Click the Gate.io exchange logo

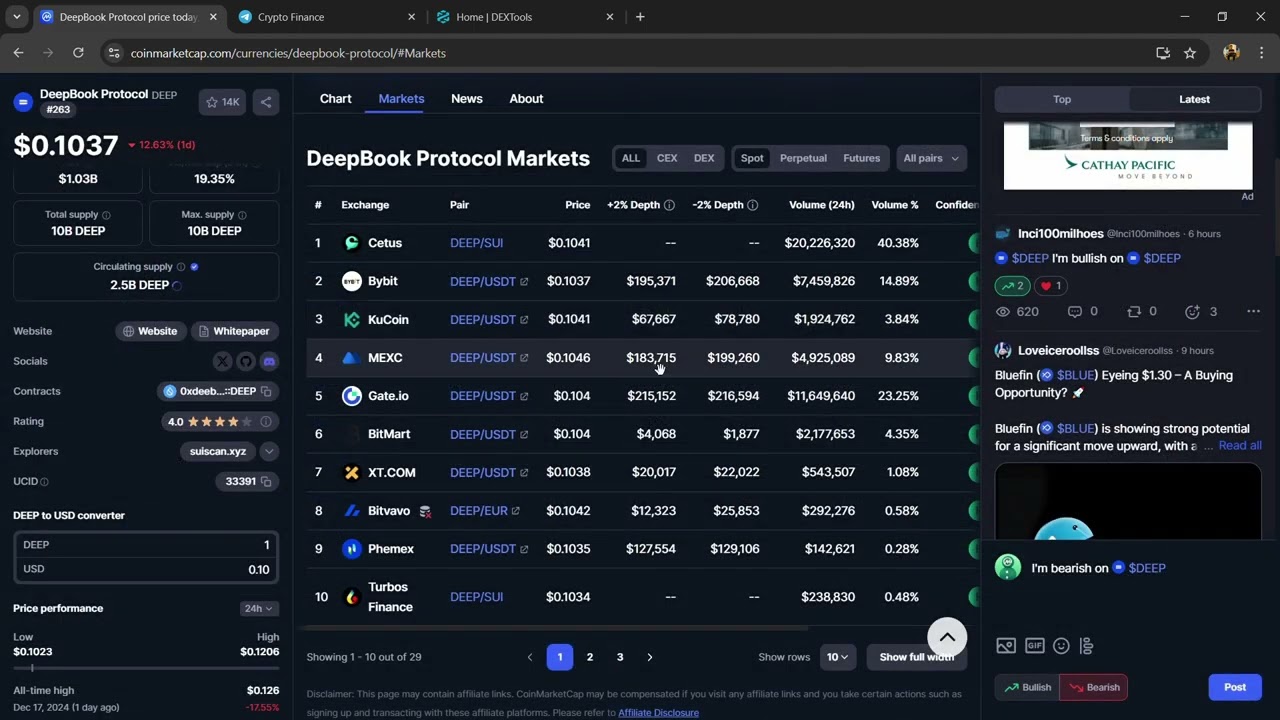pos(351,396)
